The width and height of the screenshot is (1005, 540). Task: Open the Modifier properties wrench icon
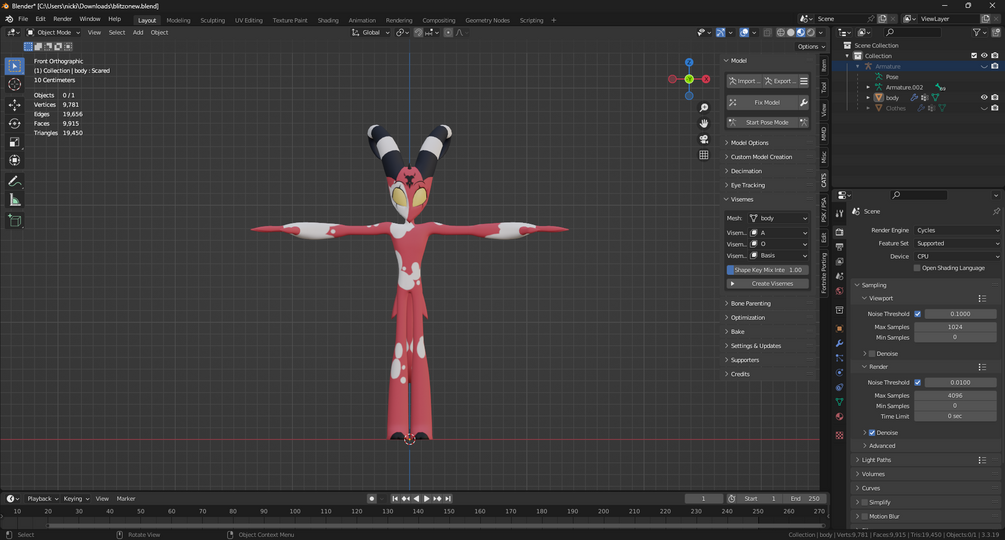pyautogui.click(x=840, y=343)
